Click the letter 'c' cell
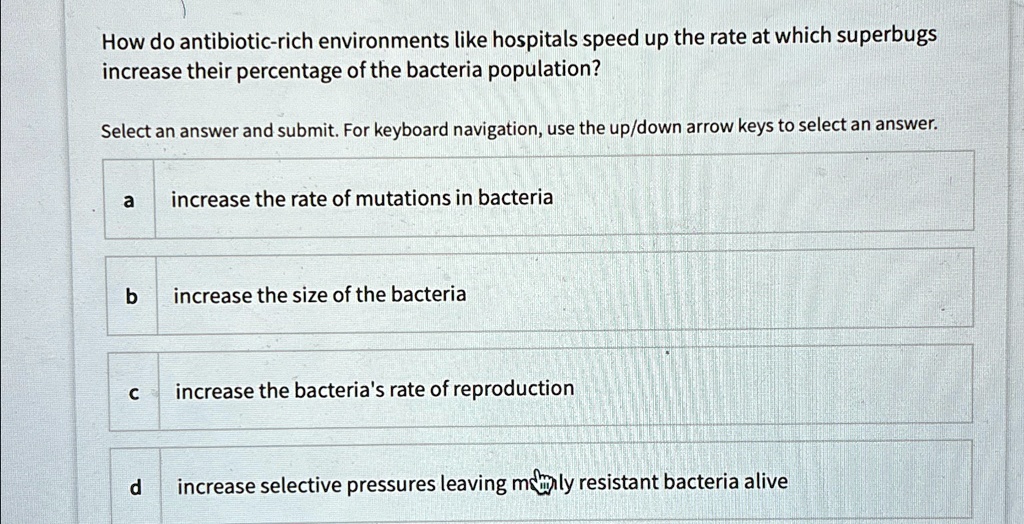The height and width of the screenshot is (524, 1024). (134, 392)
